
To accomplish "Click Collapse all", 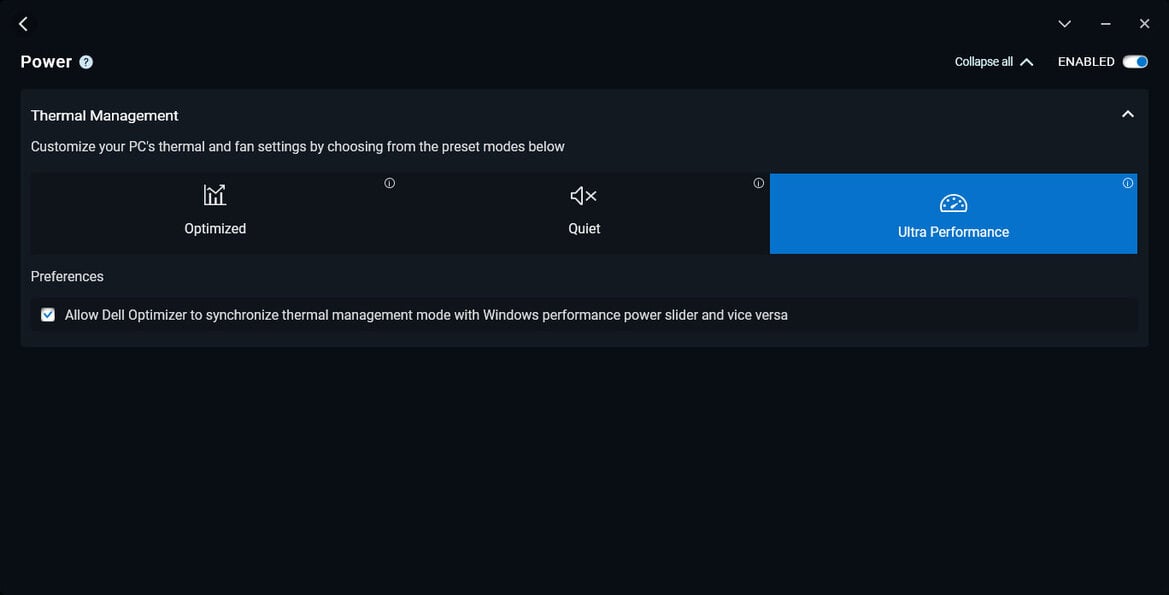I will [994, 62].
